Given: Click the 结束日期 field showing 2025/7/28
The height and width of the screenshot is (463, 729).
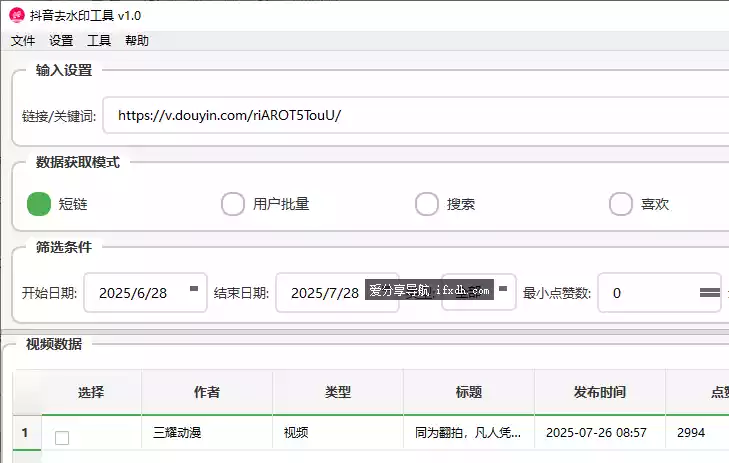Looking at the screenshot, I should click(x=337, y=293).
